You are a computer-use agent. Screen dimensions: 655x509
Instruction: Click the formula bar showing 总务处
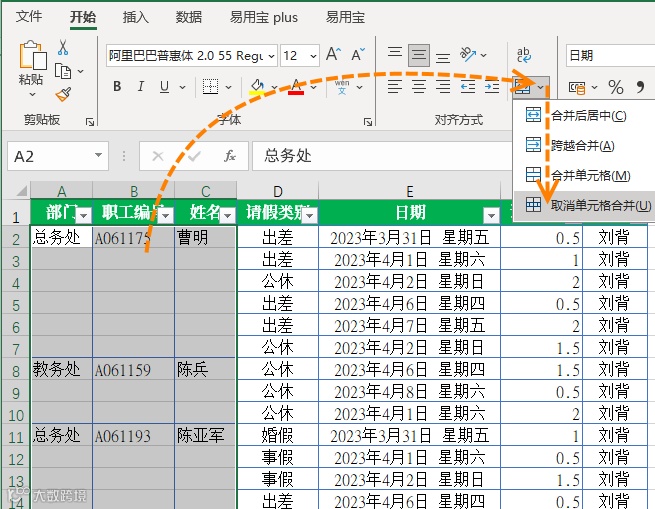pyautogui.click(x=381, y=156)
